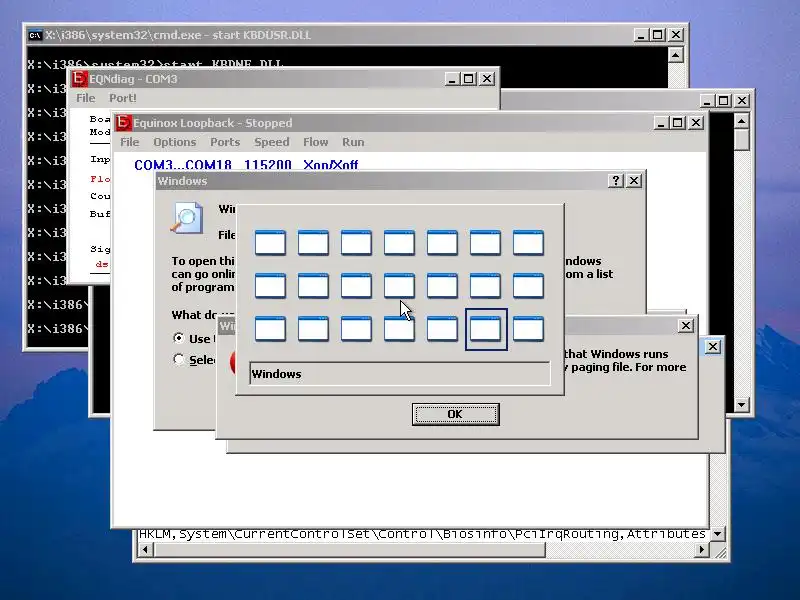800x600 pixels.
Task: Click the question mark help button in Windows dialog
Action: click(x=615, y=181)
